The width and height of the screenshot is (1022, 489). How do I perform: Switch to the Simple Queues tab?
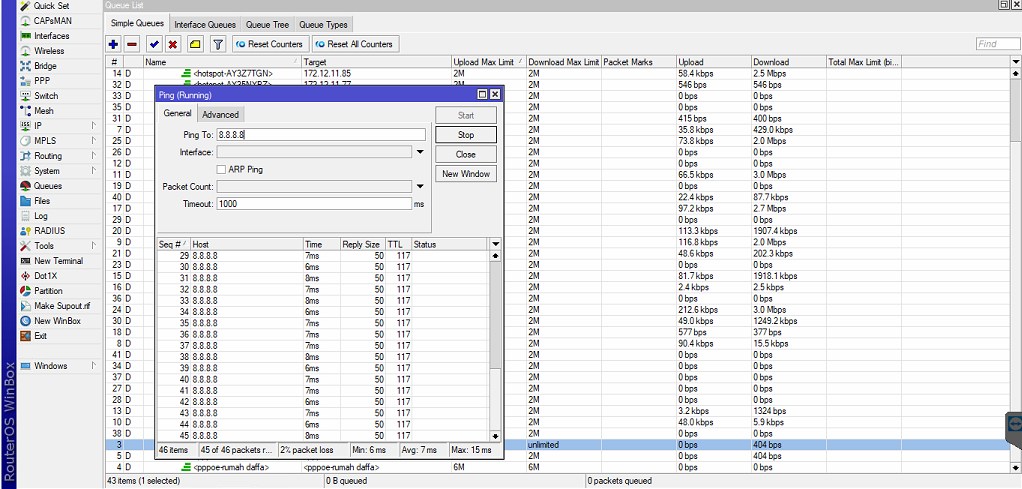pyautogui.click(x=137, y=24)
